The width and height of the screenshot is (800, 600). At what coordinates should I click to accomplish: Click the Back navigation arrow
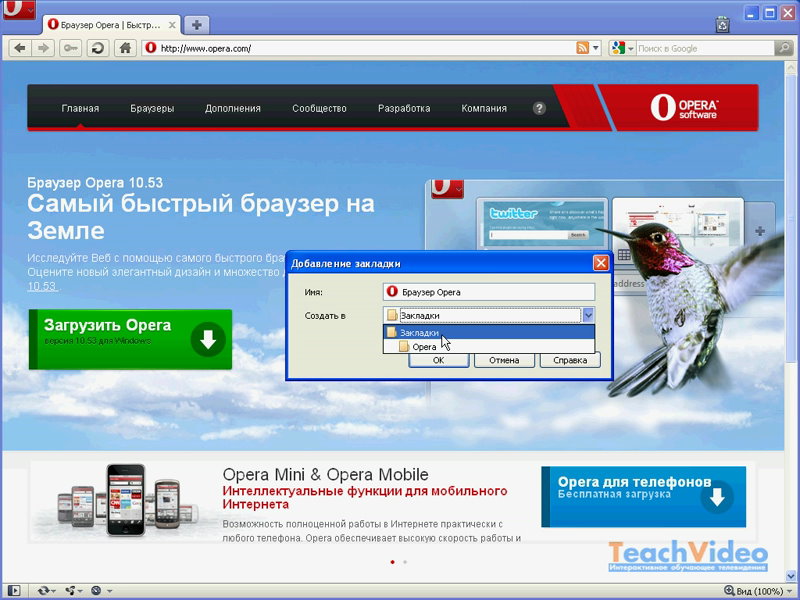click(18, 47)
